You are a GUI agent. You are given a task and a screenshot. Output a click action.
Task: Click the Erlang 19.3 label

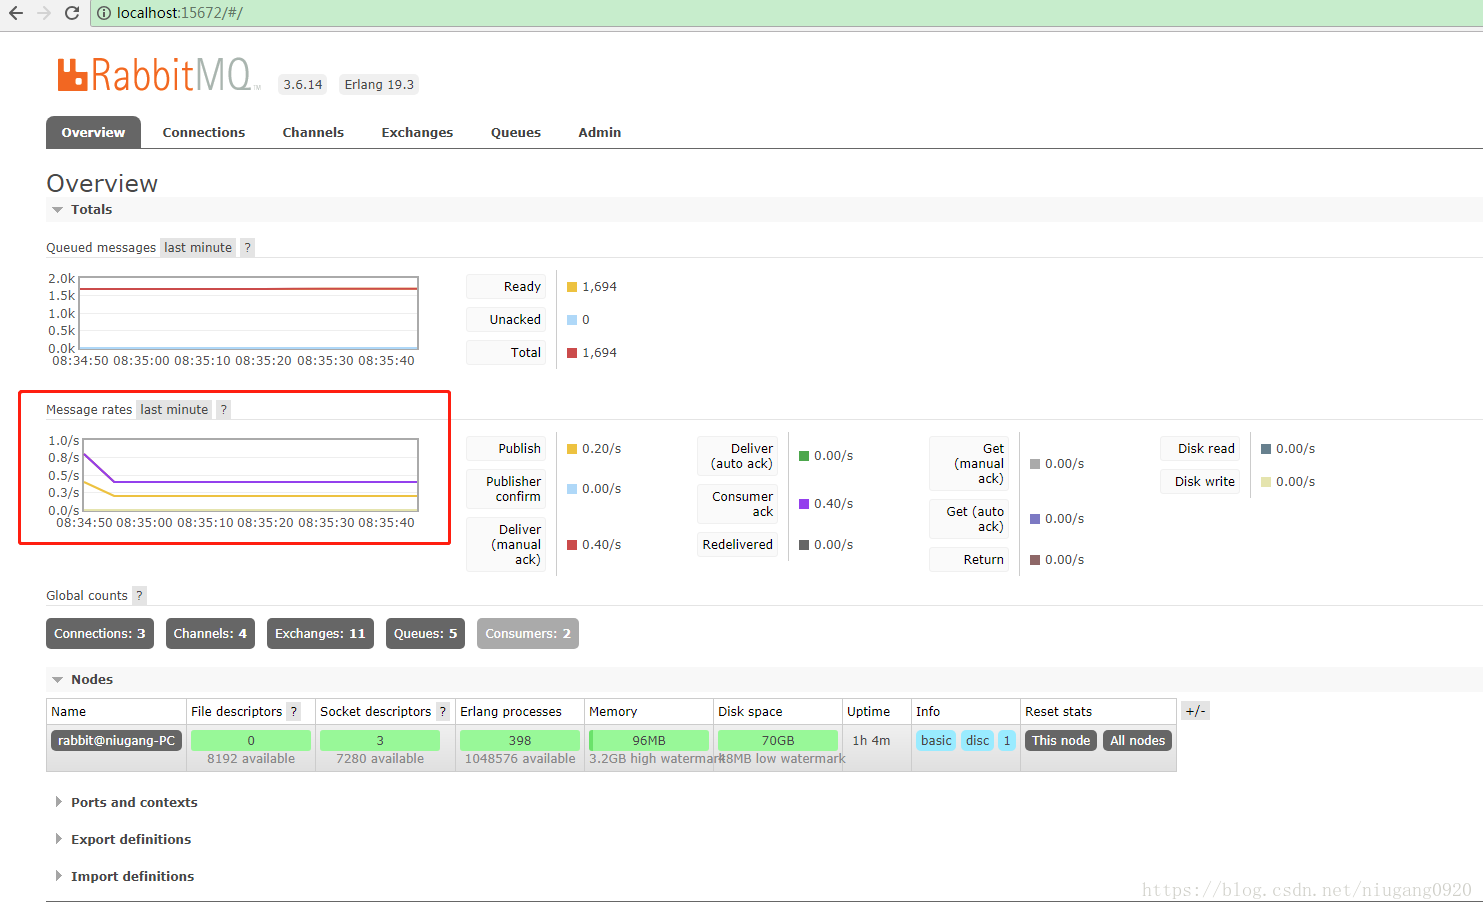(379, 85)
